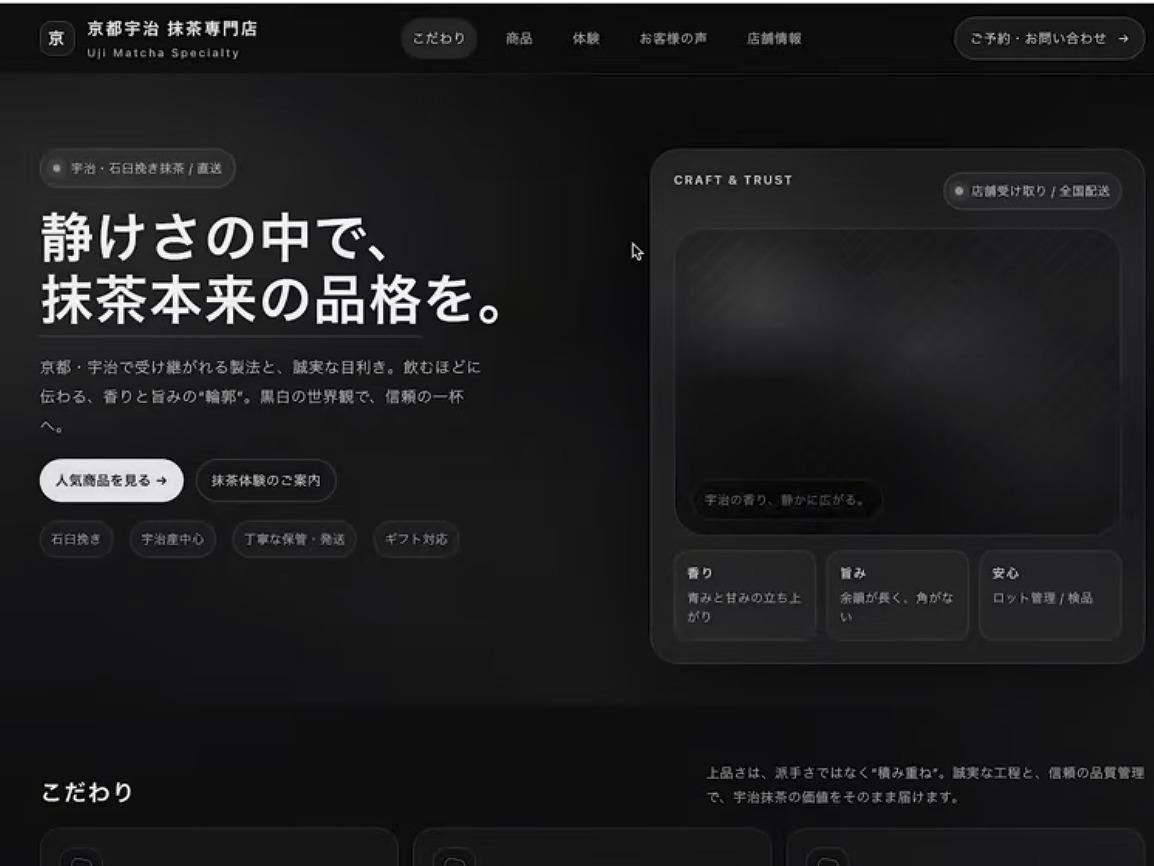Open the お客様の声 navigation link

(x=673, y=39)
